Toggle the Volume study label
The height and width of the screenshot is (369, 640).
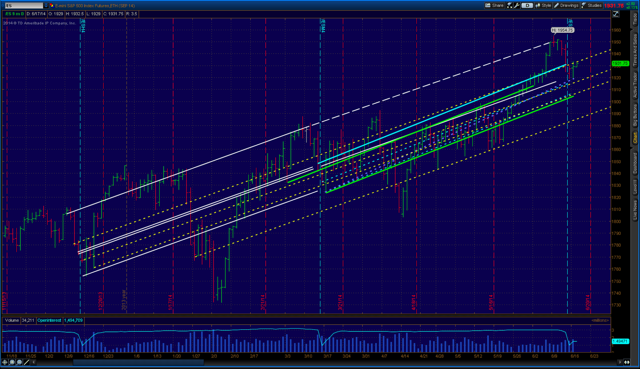[x=11, y=320]
